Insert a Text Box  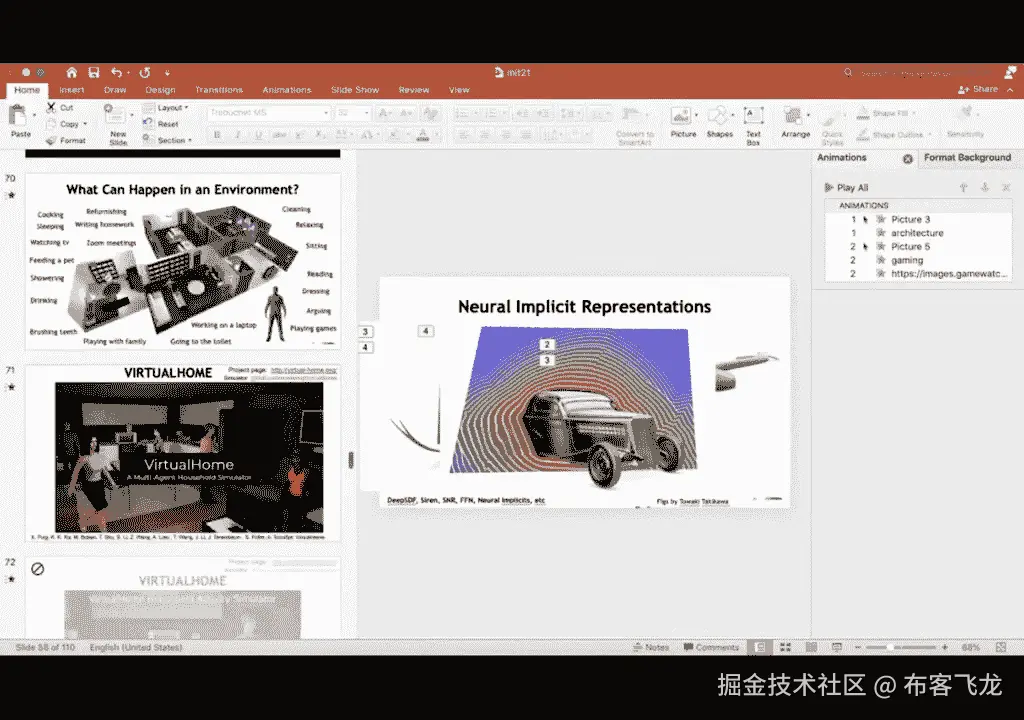(753, 125)
